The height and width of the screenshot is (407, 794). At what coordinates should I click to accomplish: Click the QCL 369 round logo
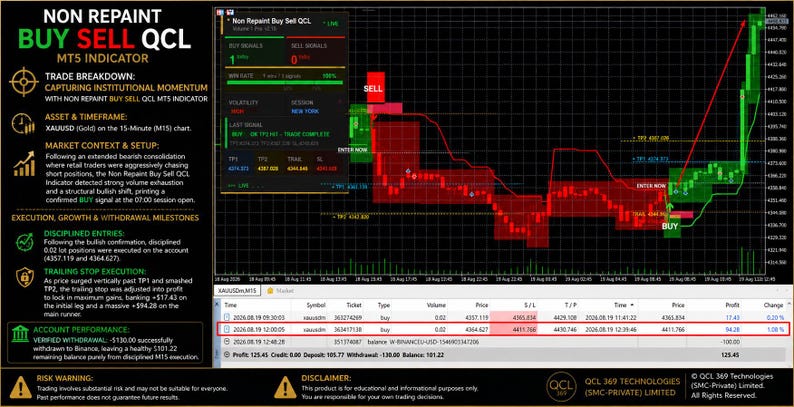point(561,387)
